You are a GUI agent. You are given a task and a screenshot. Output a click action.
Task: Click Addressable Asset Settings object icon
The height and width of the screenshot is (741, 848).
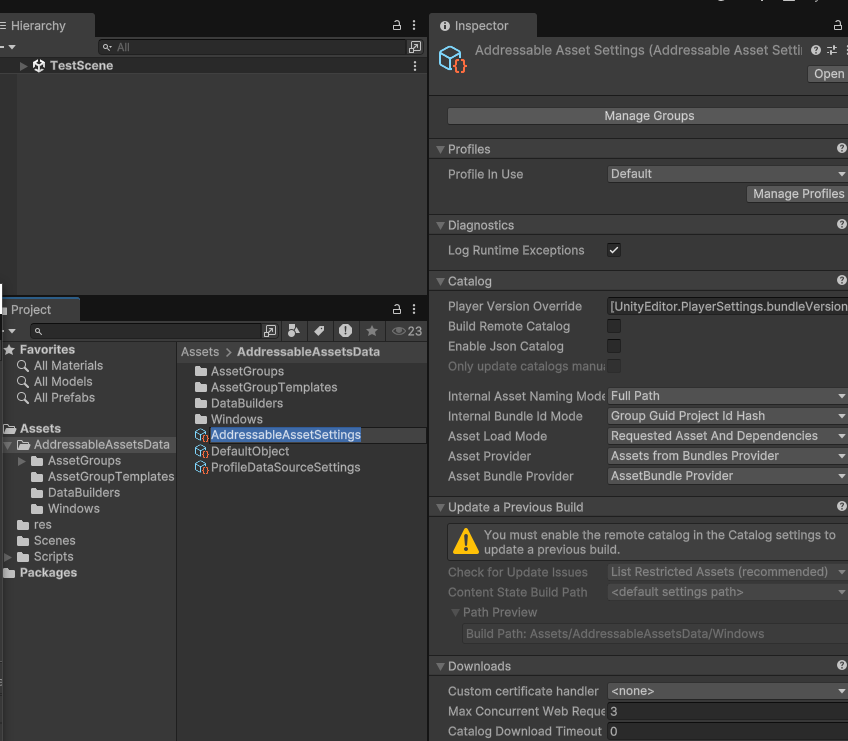(x=452, y=59)
